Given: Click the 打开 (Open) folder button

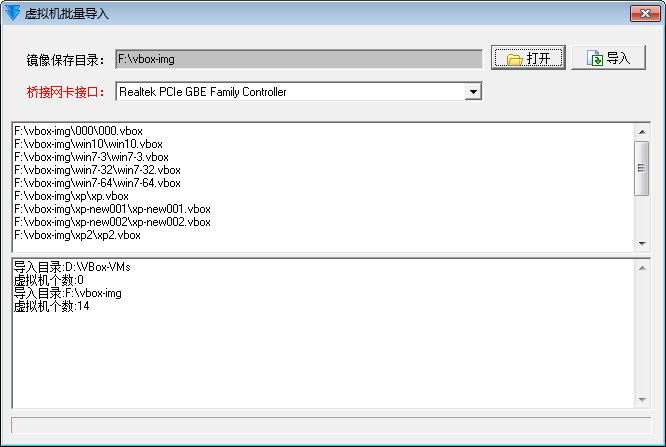Looking at the screenshot, I should (528, 57).
